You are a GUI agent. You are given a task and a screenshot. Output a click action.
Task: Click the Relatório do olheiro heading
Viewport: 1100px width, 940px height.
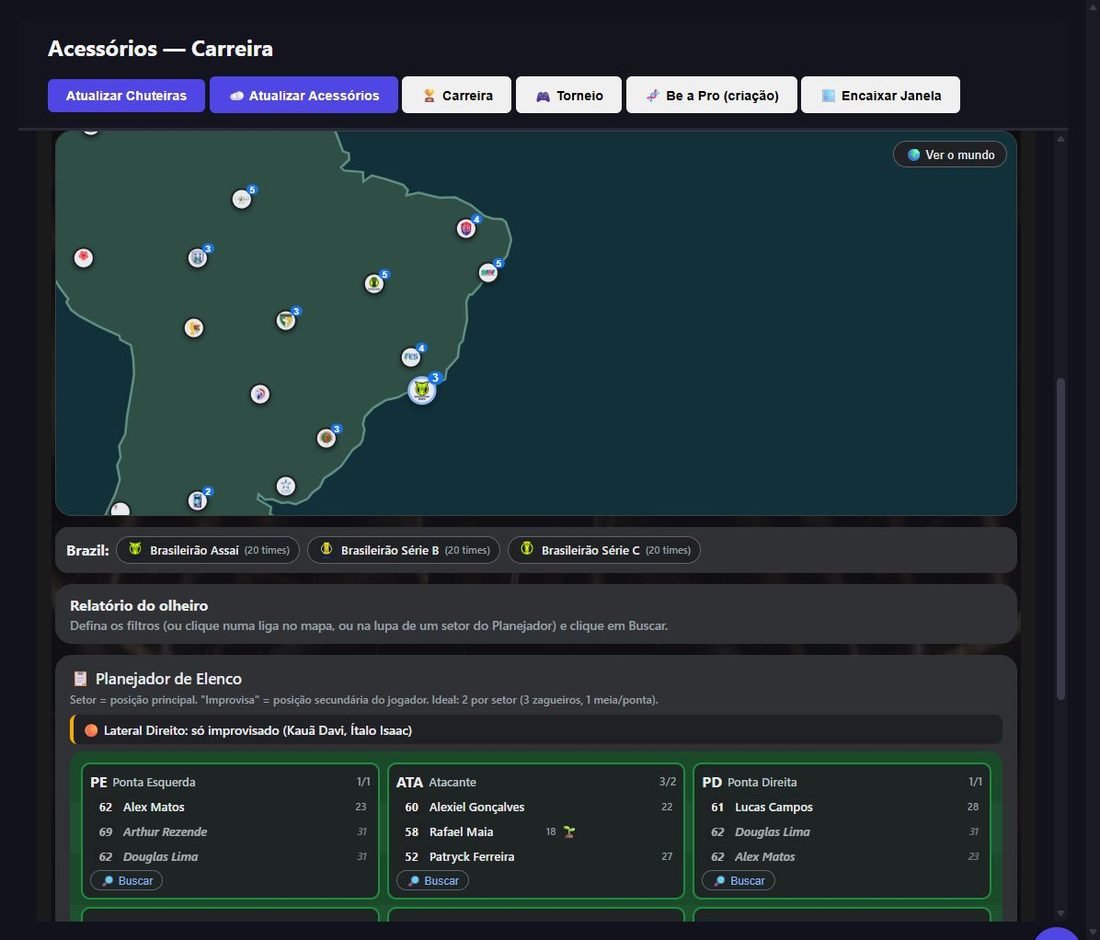click(139, 605)
